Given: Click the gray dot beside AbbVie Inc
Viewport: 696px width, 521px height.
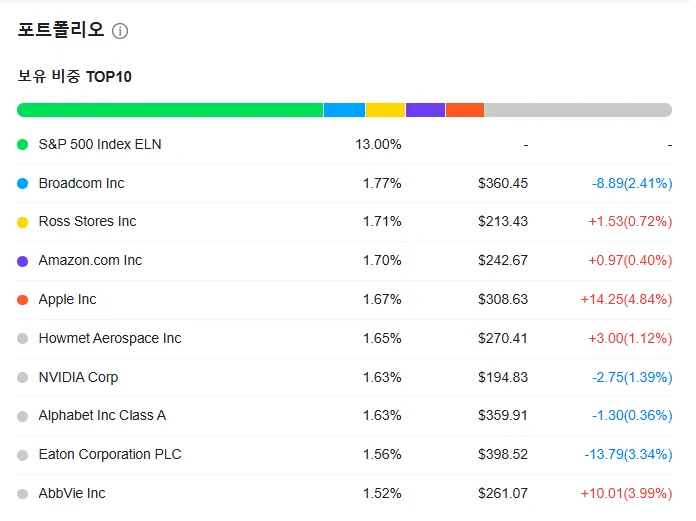Looking at the screenshot, I should pyautogui.click(x=23, y=494).
